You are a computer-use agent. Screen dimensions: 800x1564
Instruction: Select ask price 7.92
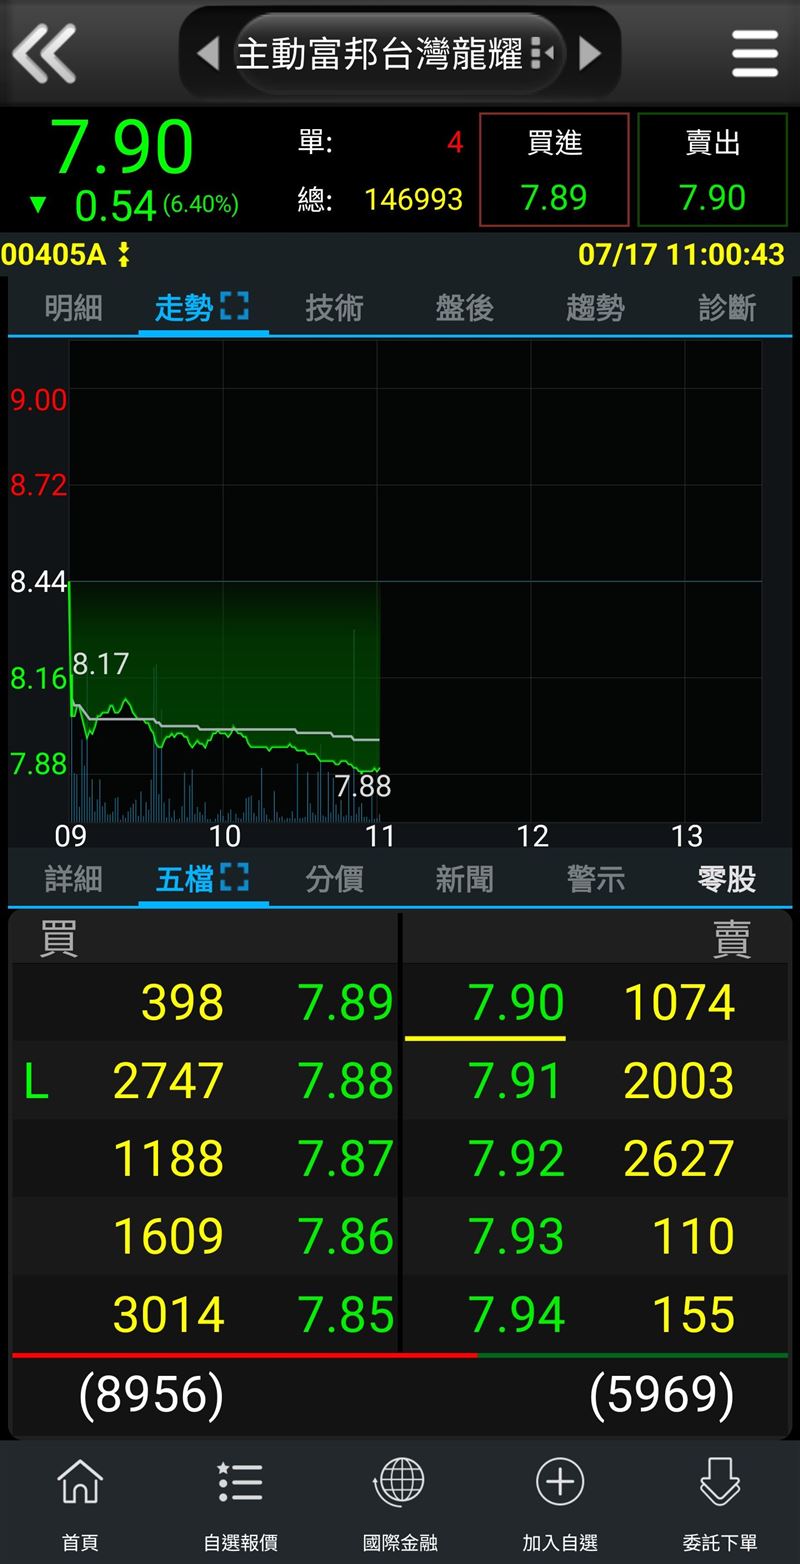point(517,1159)
